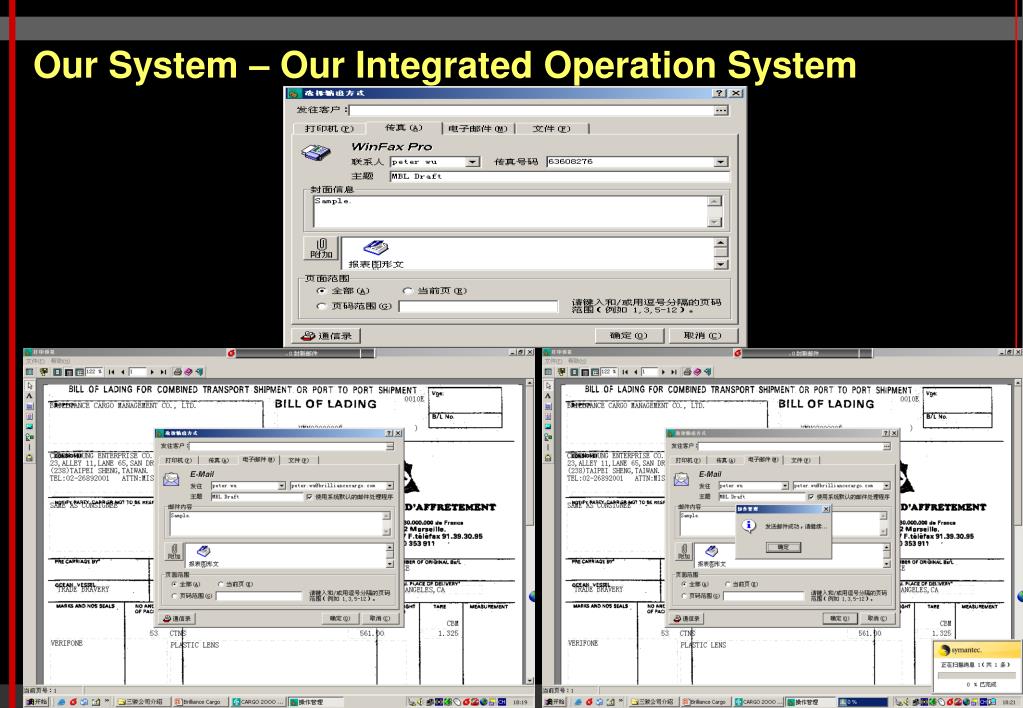Expand recipient name dropdown in left E-Mail dialog
The width and height of the screenshot is (1023, 708).
click(x=282, y=486)
